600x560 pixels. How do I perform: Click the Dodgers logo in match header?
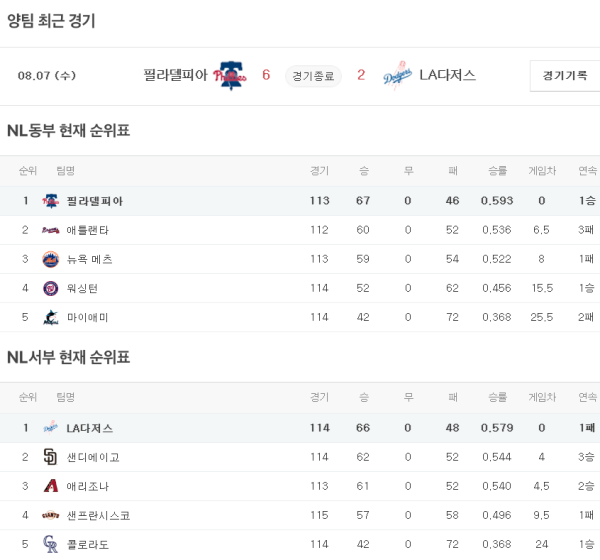(397, 76)
